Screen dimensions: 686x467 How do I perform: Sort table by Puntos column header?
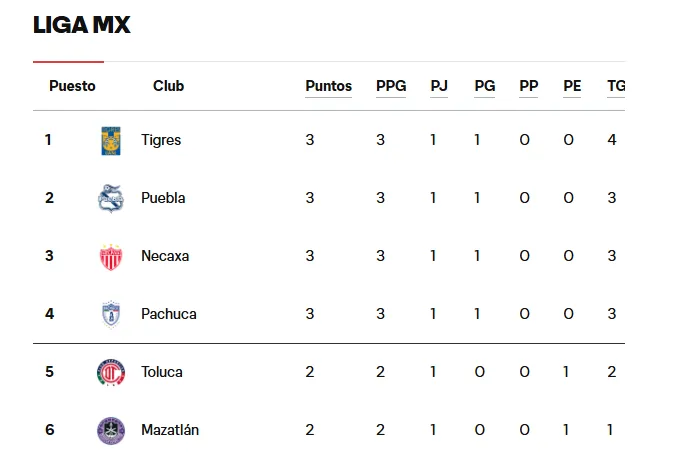(328, 86)
